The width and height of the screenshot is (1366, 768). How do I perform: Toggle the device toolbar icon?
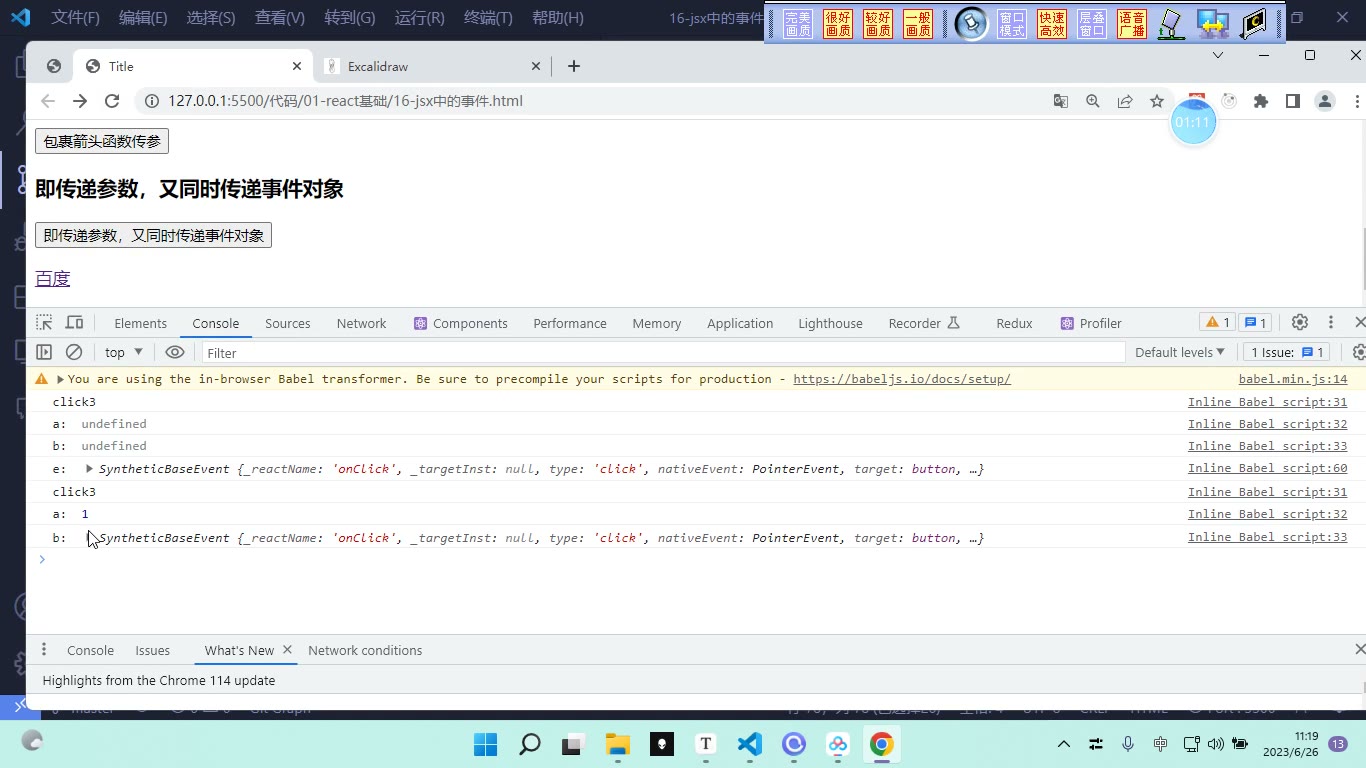coord(74,322)
